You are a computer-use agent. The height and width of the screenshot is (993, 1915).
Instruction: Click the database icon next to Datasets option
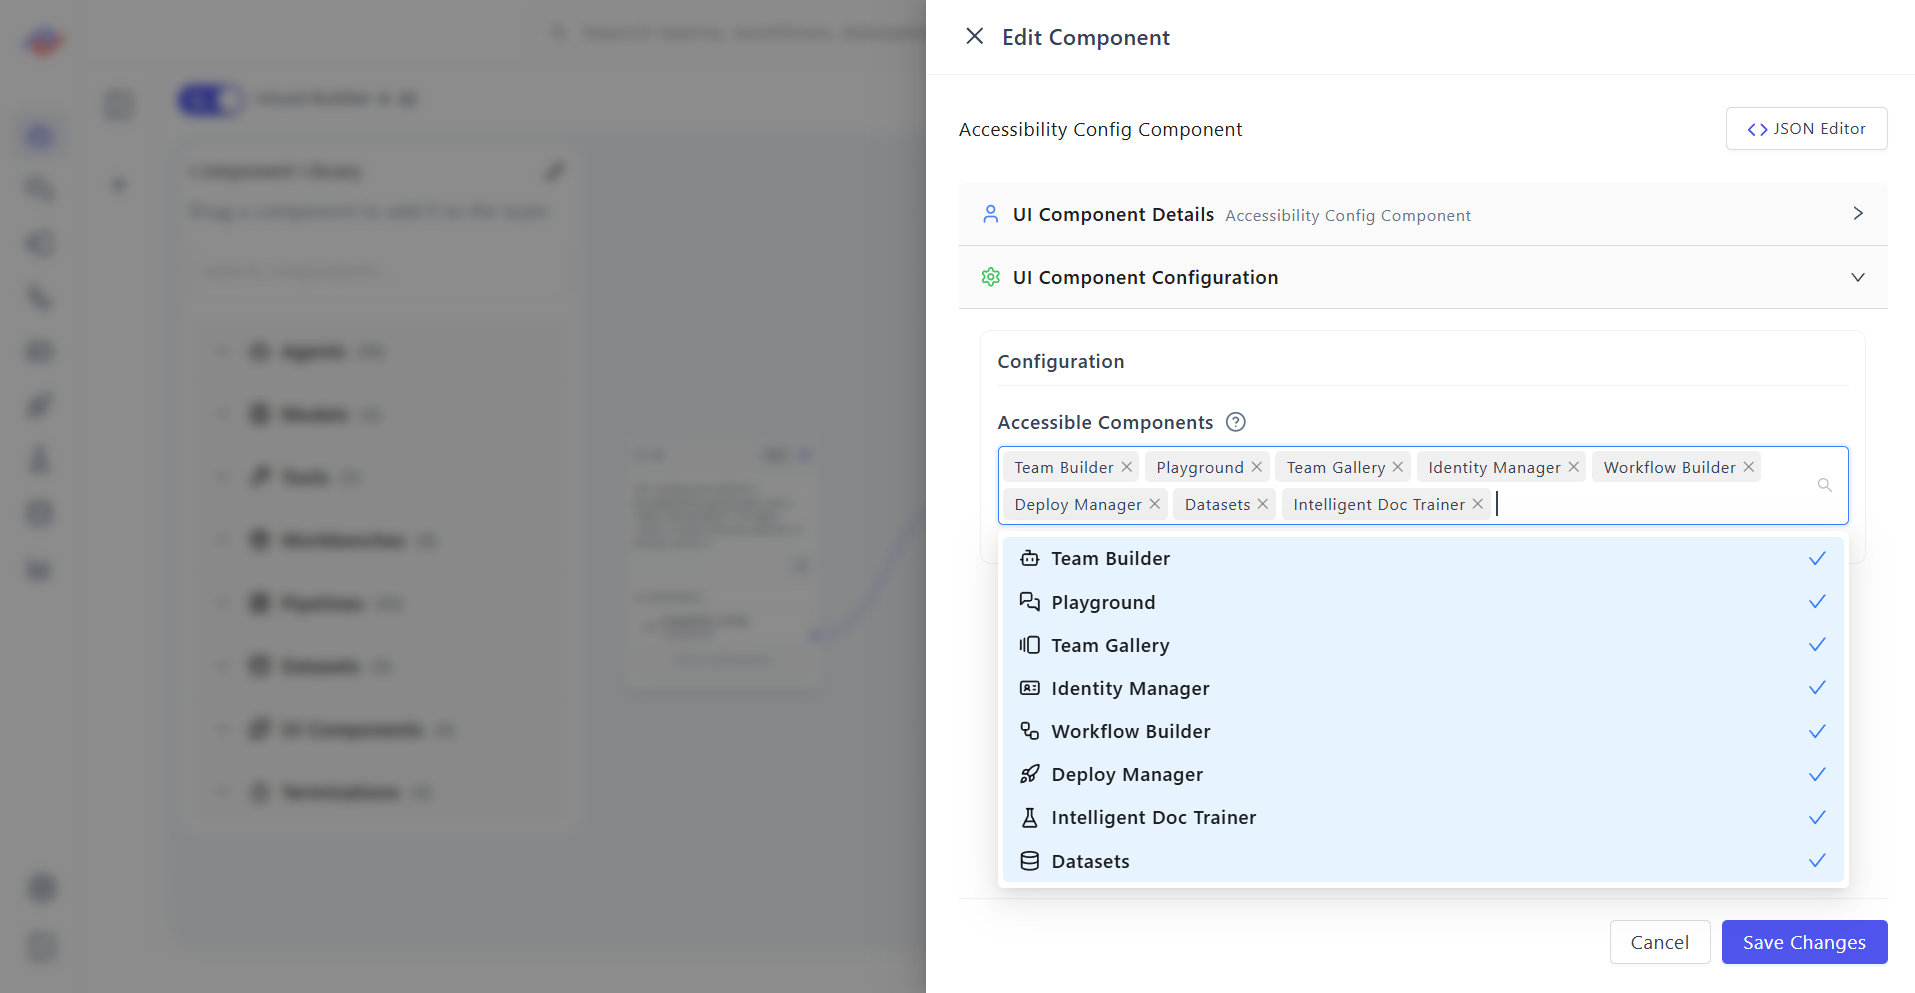point(1029,860)
